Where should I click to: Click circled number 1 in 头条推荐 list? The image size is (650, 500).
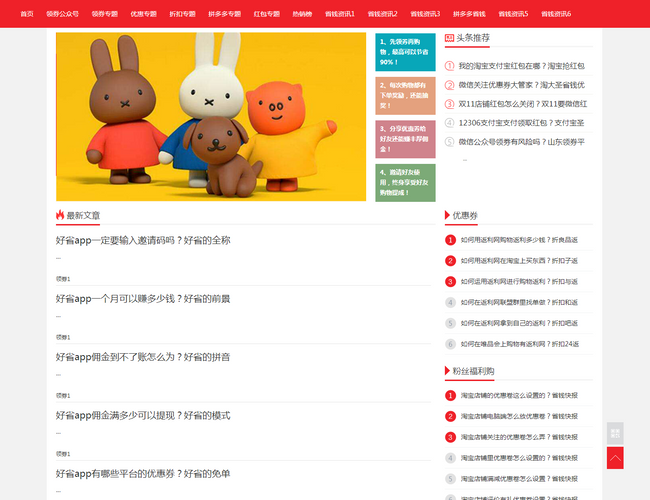[450, 66]
